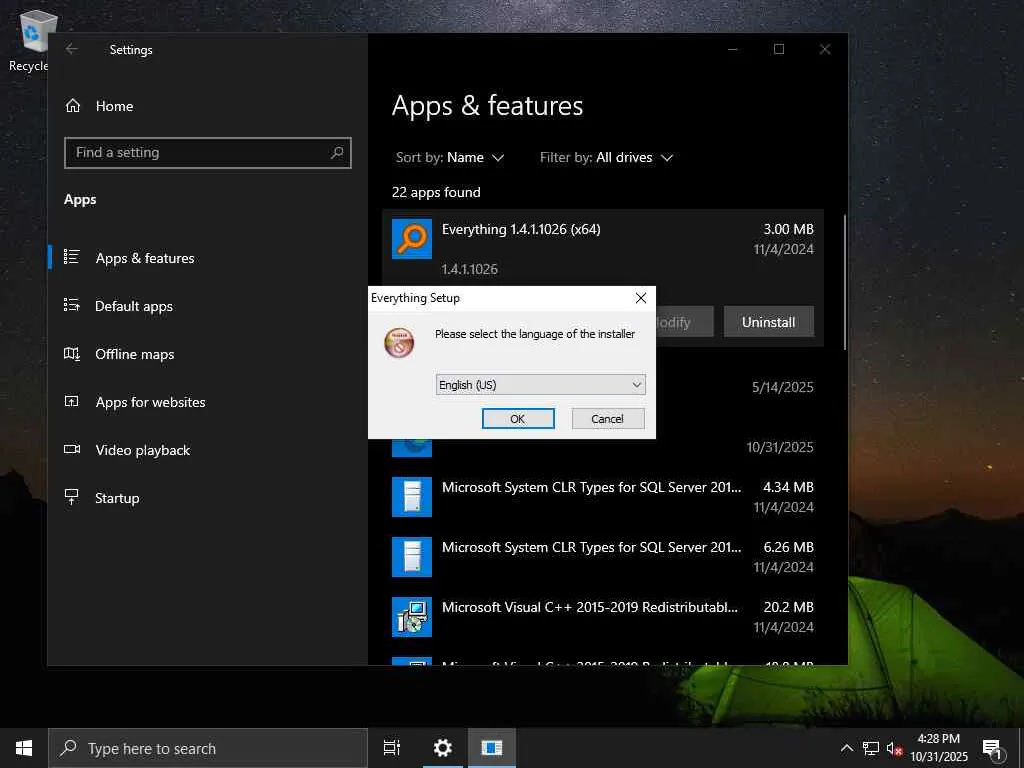Screen dimensions: 1024x768
Task: Click the muted volume tray icon
Action: 895,748
